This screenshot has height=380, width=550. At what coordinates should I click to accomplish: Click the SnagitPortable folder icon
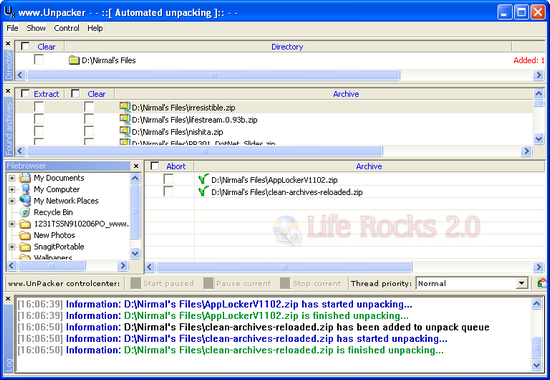tap(25, 246)
